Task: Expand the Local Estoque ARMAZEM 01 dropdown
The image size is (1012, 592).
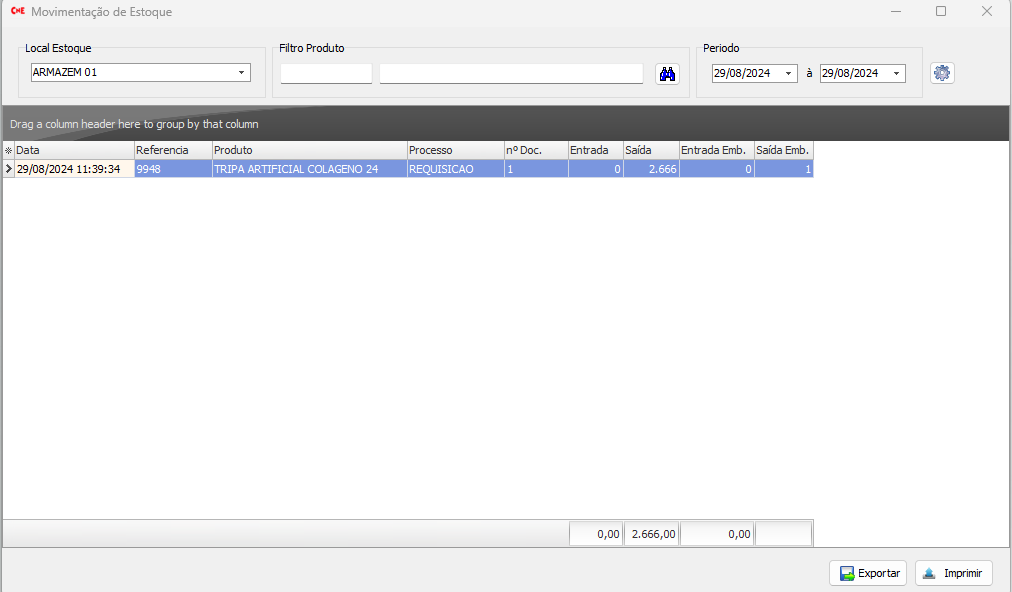Action: [241, 73]
